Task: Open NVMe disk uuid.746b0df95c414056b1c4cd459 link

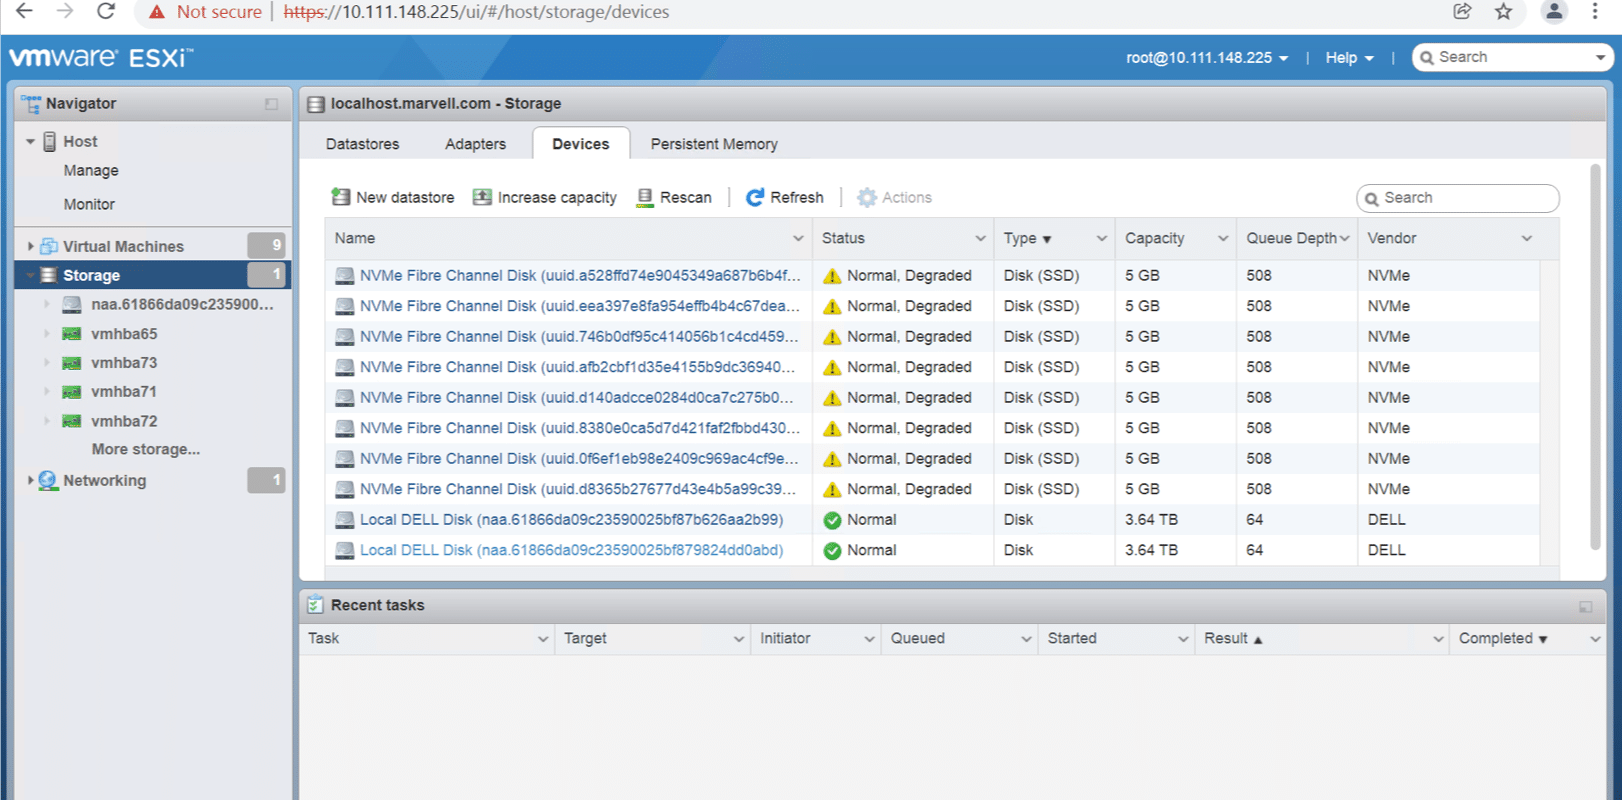Action: [579, 337]
